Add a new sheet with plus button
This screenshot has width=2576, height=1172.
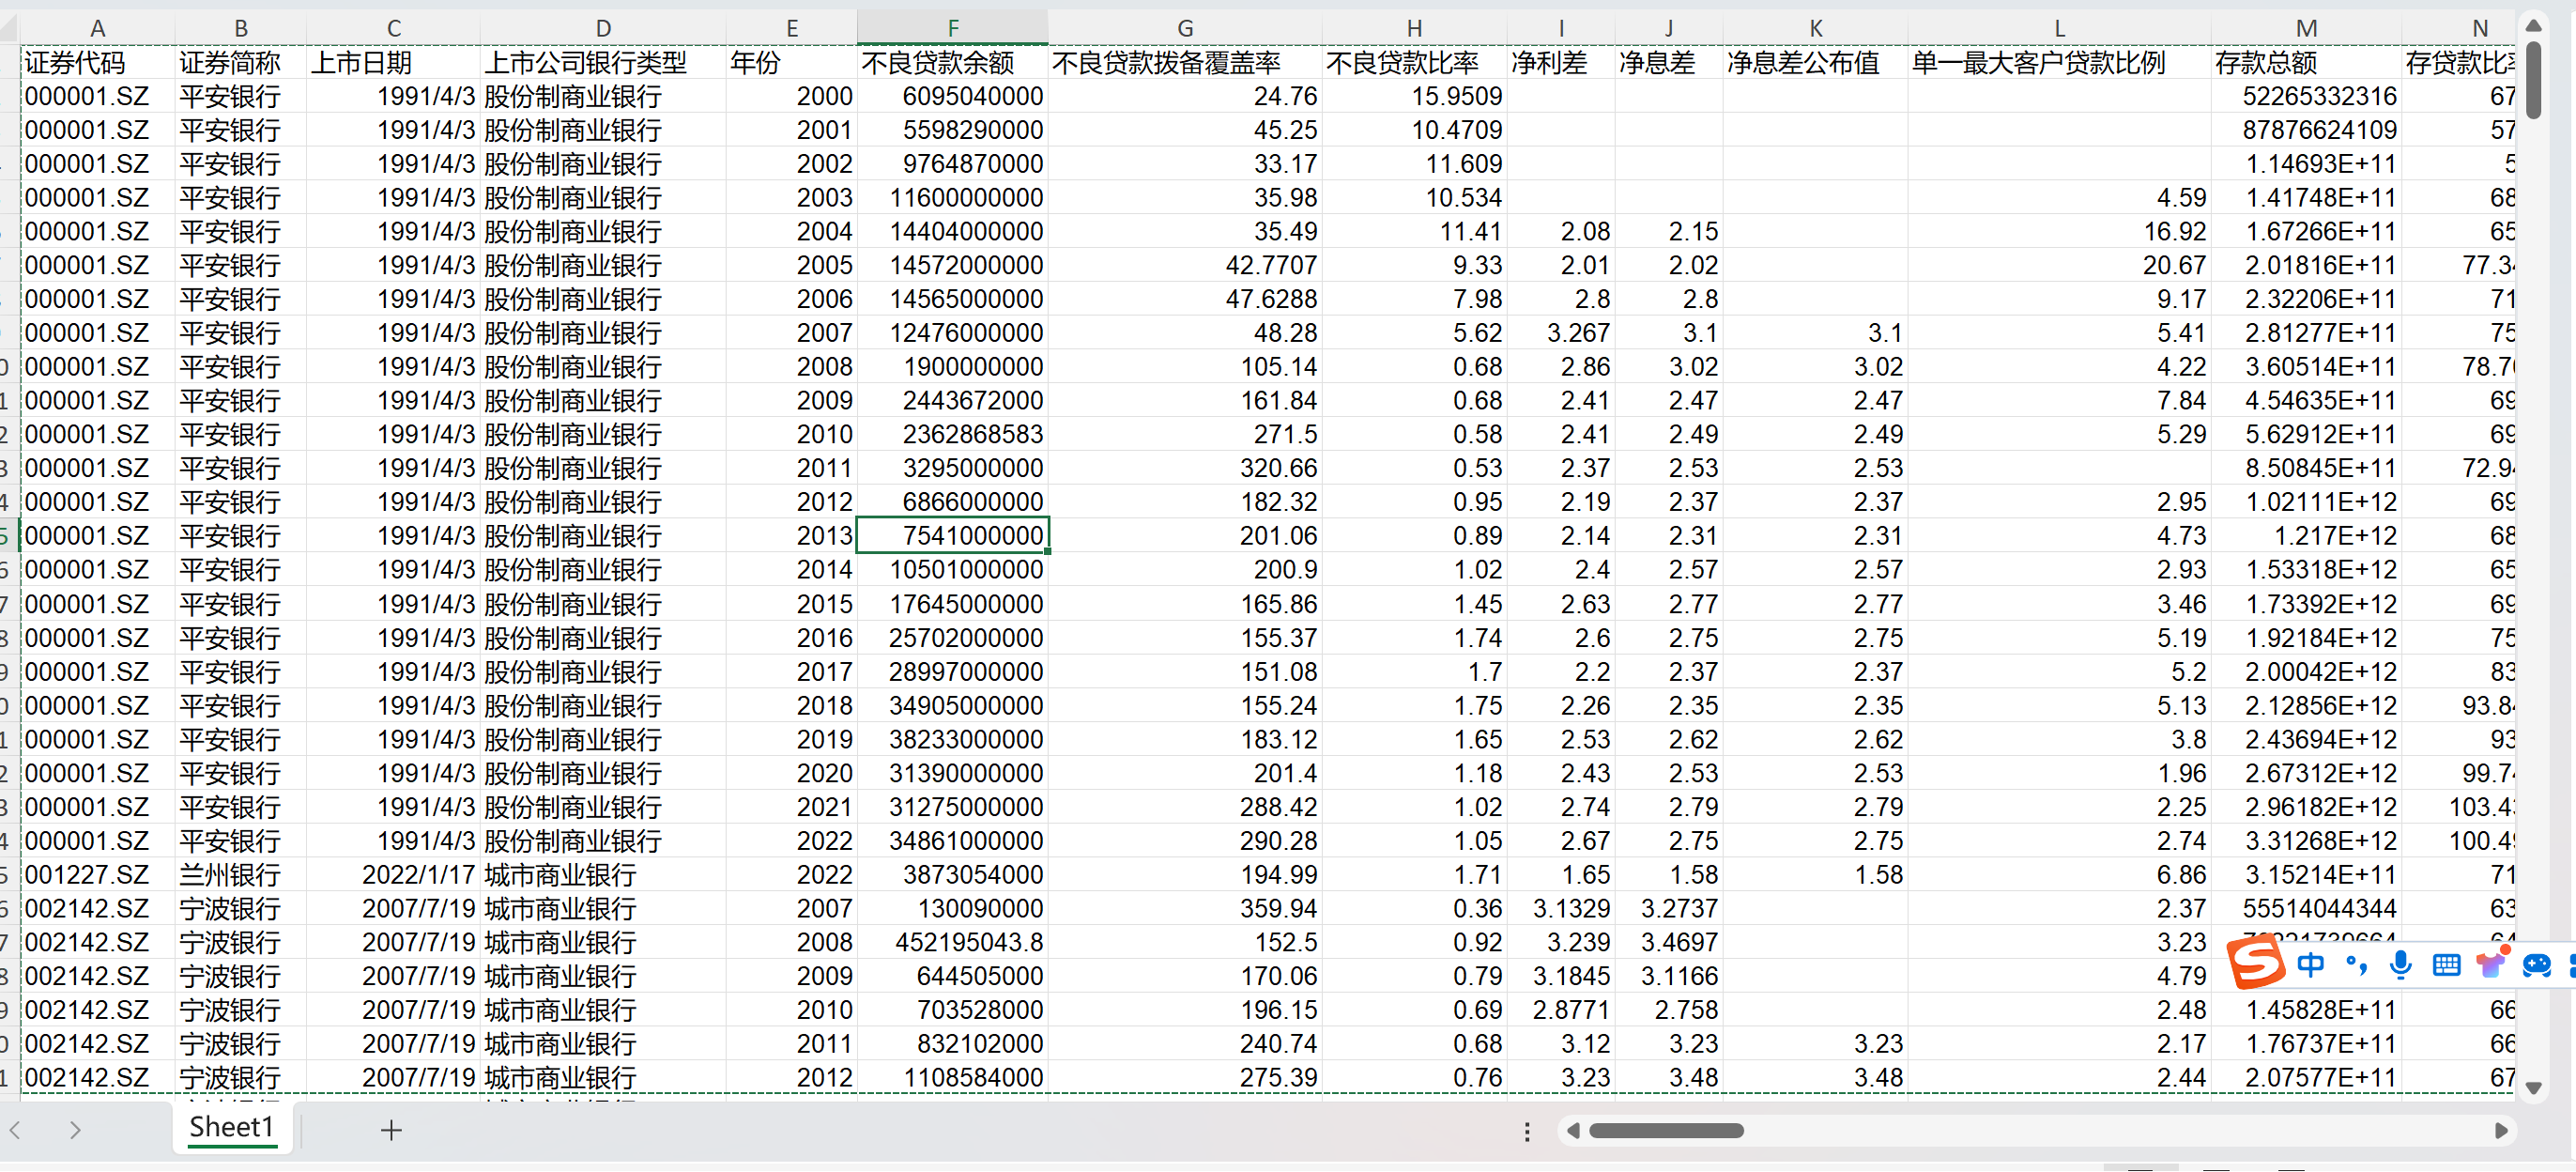pyautogui.click(x=391, y=1130)
